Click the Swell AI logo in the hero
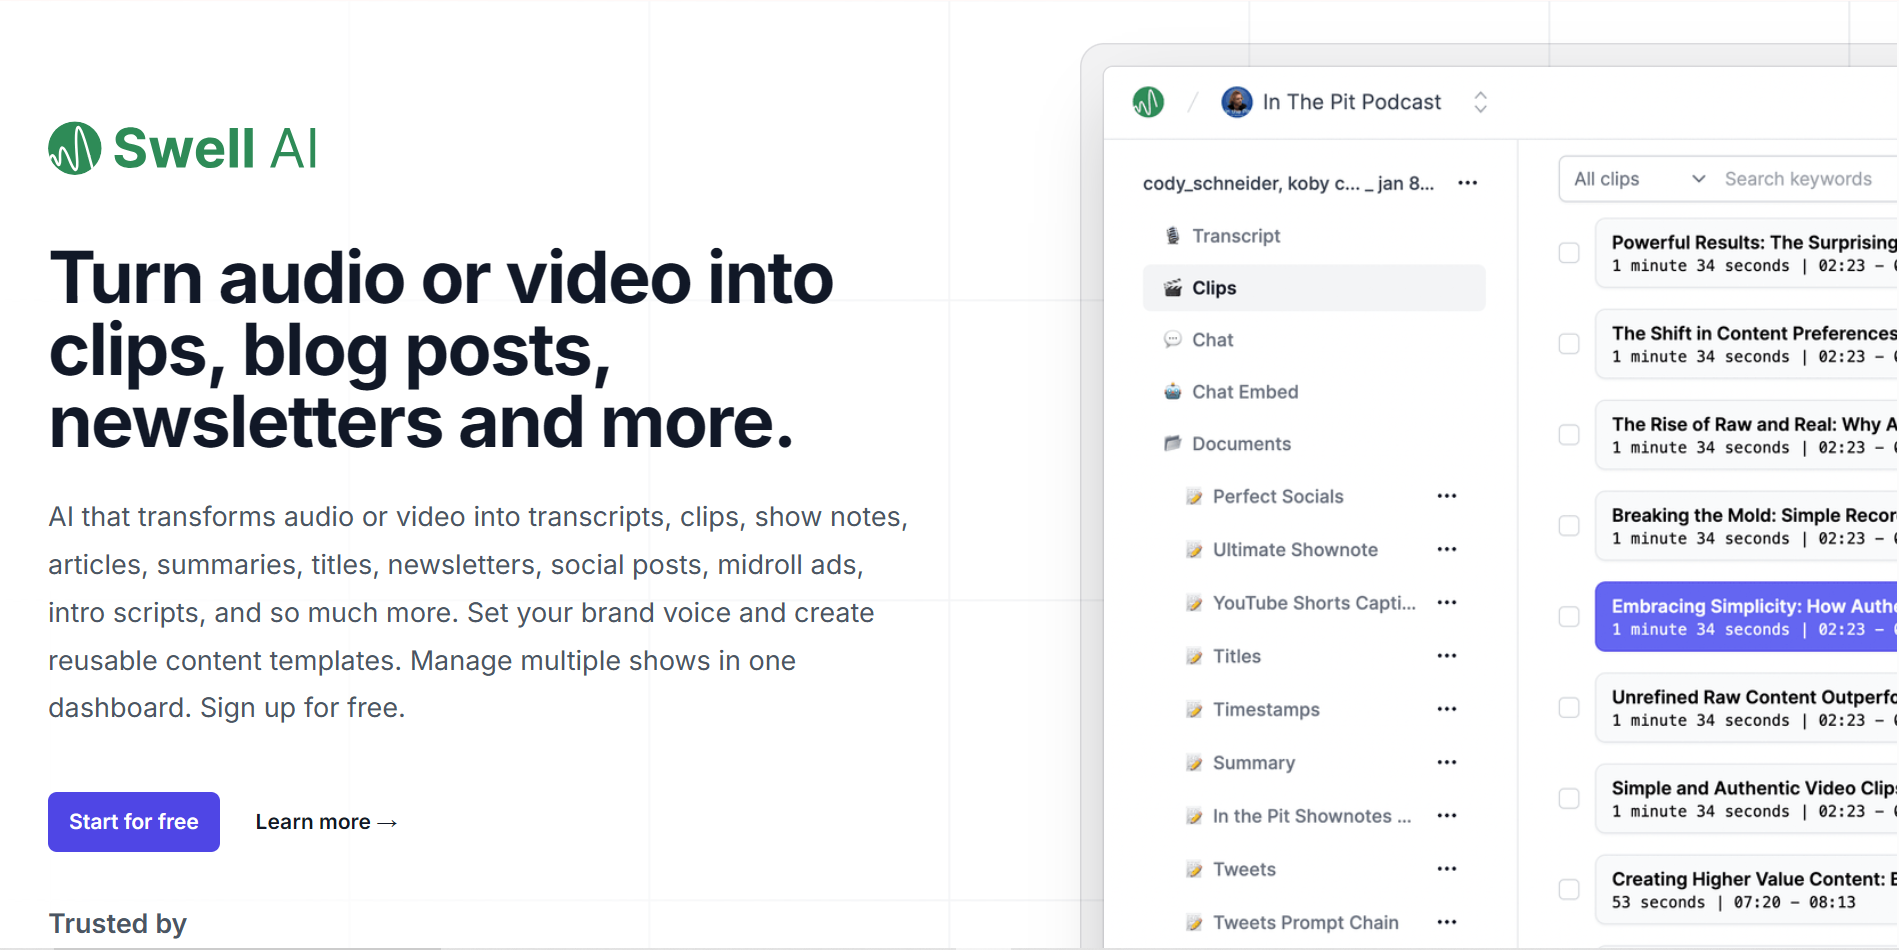The height and width of the screenshot is (950, 1899). point(183,148)
